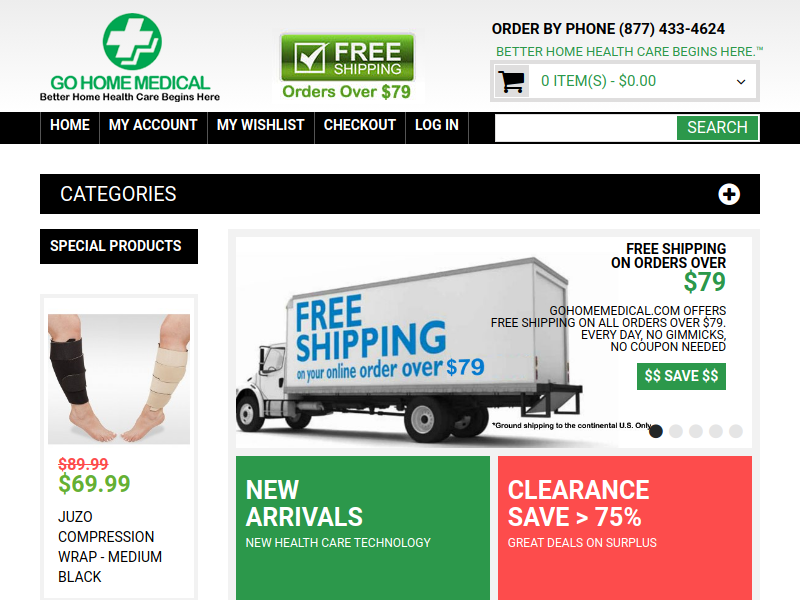Go to the Home menu item

tap(70, 125)
